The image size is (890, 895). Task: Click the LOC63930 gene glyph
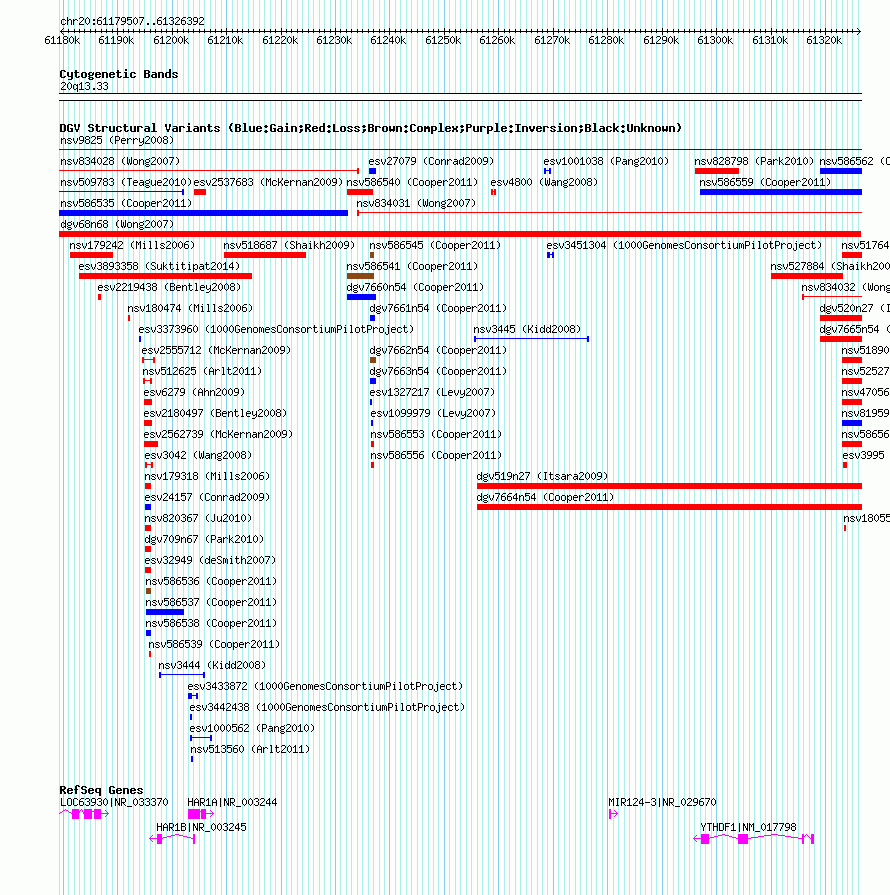(x=84, y=814)
